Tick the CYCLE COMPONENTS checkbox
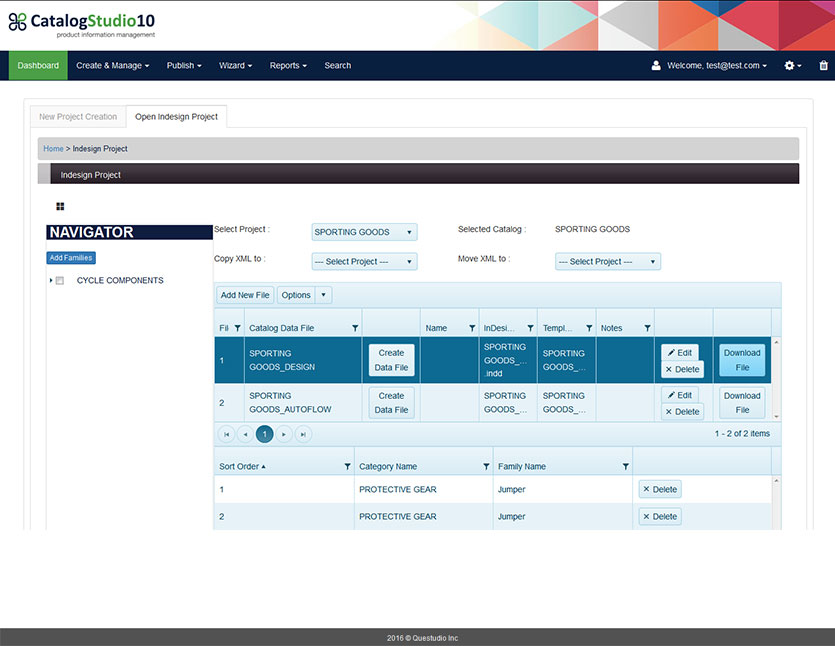This screenshot has height=646, width=835. [x=60, y=281]
